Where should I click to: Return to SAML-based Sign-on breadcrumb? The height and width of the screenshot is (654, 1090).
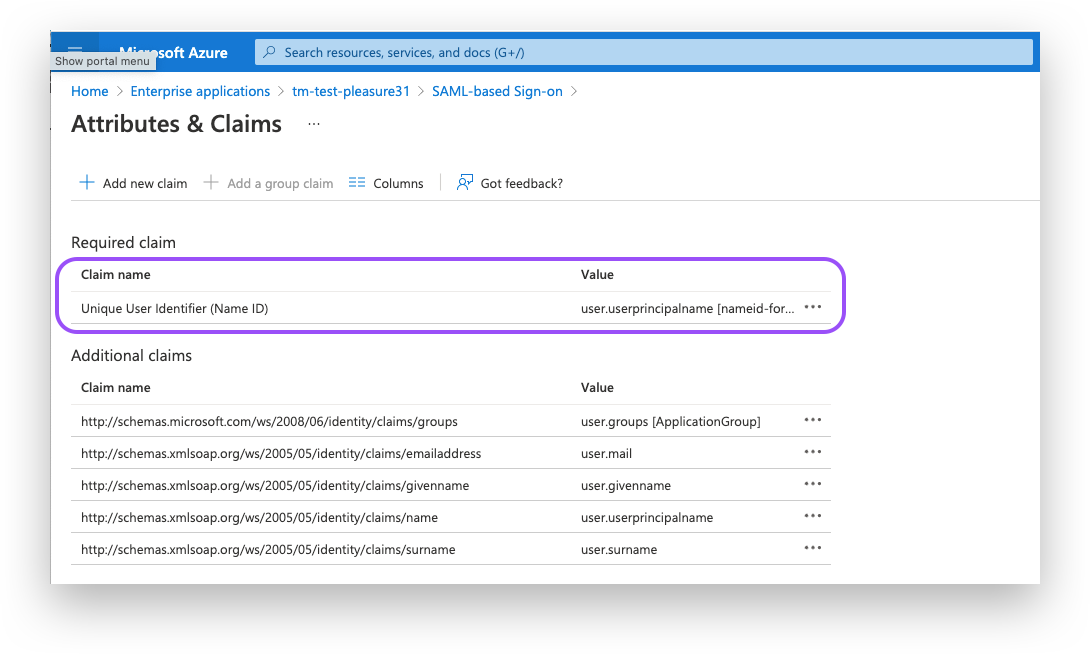pyautogui.click(x=497, y=91)
